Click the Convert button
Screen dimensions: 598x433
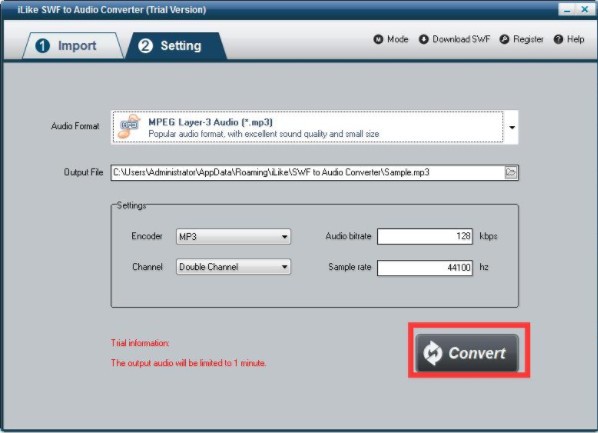[x=467, y=353]
